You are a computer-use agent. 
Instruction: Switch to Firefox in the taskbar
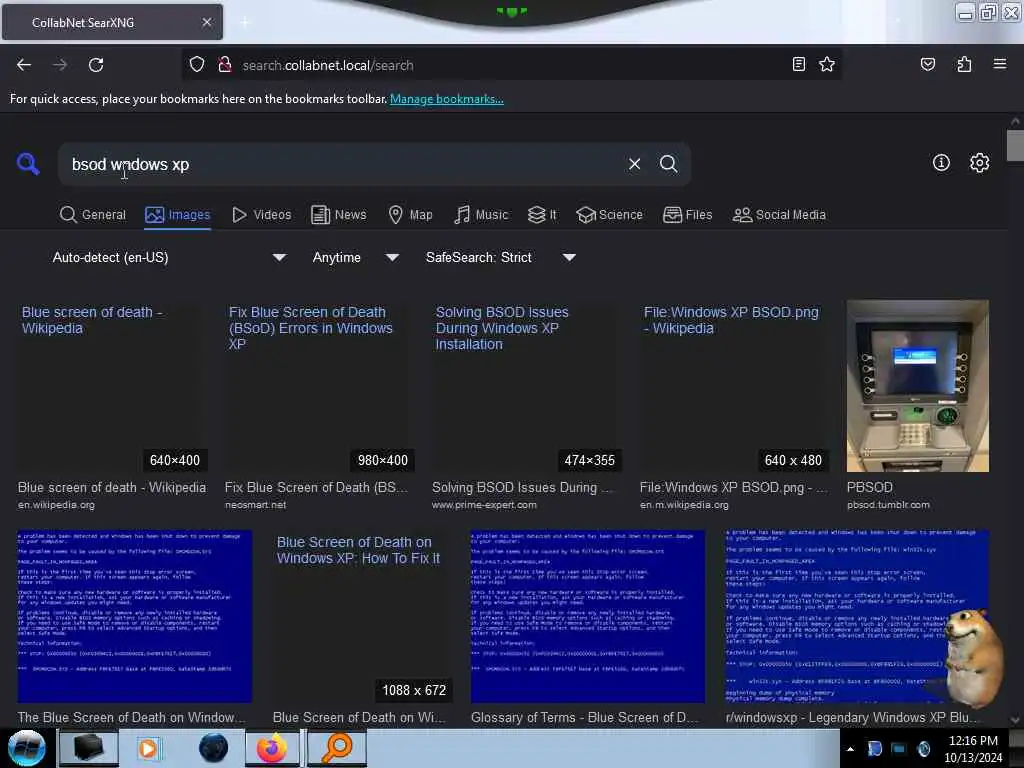point(272,748)
